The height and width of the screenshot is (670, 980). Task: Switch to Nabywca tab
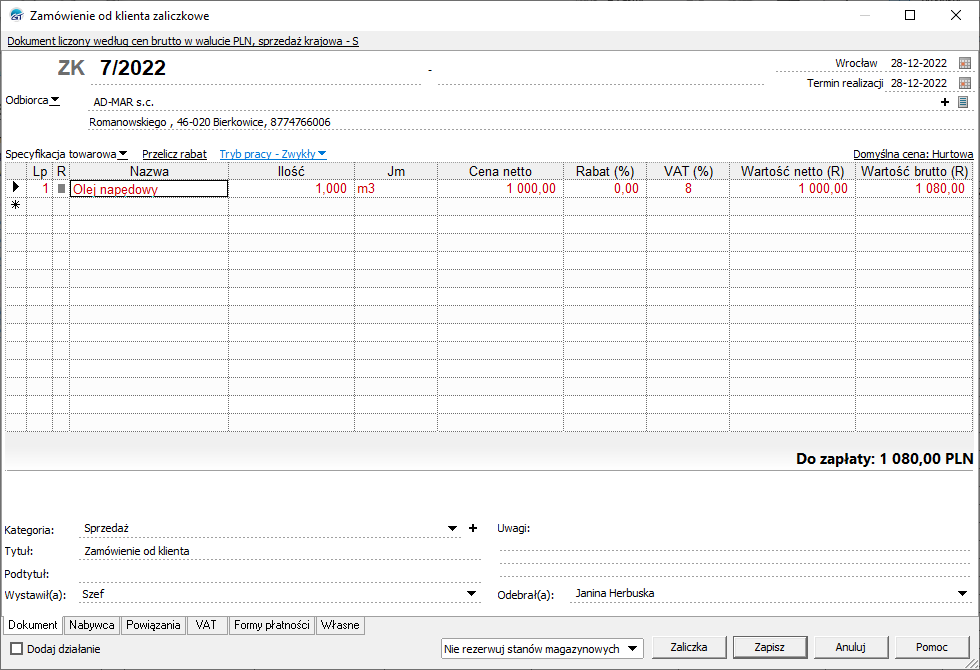click(91, 625)
